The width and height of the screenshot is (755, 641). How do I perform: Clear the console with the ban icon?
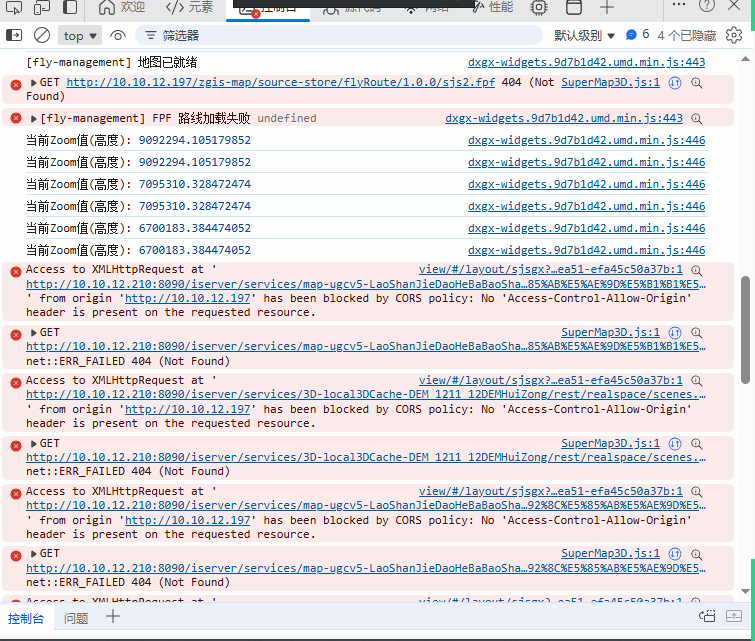click(42, 35)
